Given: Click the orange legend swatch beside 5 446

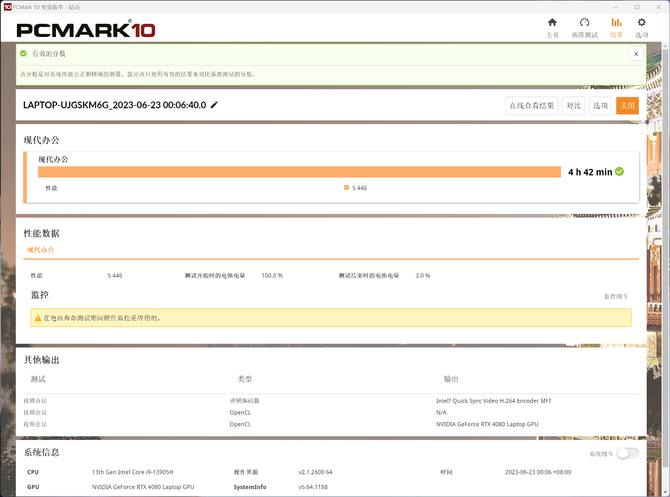Looking at the screenshot, I should [x=347, y=187].
